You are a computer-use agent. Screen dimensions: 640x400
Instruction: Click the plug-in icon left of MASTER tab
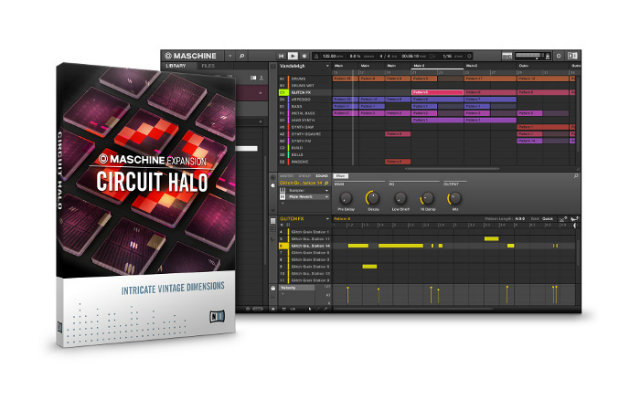273,177
